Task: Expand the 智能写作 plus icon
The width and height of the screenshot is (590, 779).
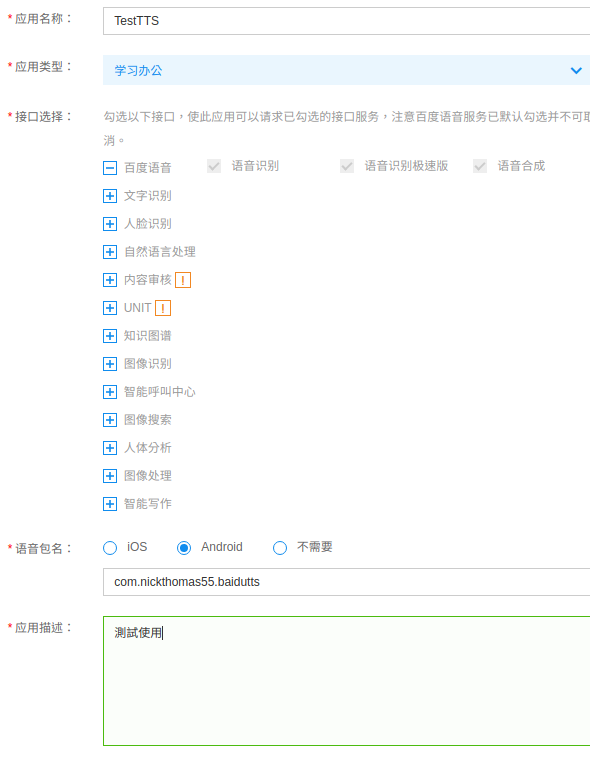Action: (x=110, y=504)
